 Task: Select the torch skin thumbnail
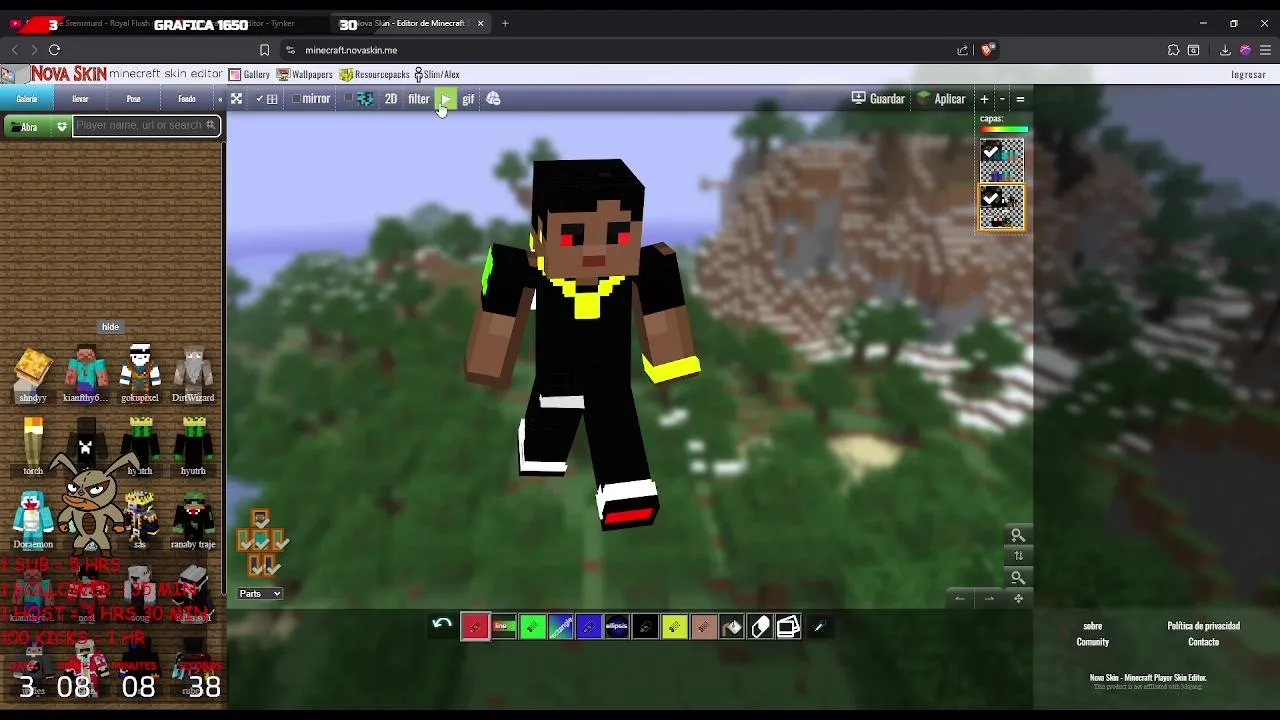coord(33,447)
